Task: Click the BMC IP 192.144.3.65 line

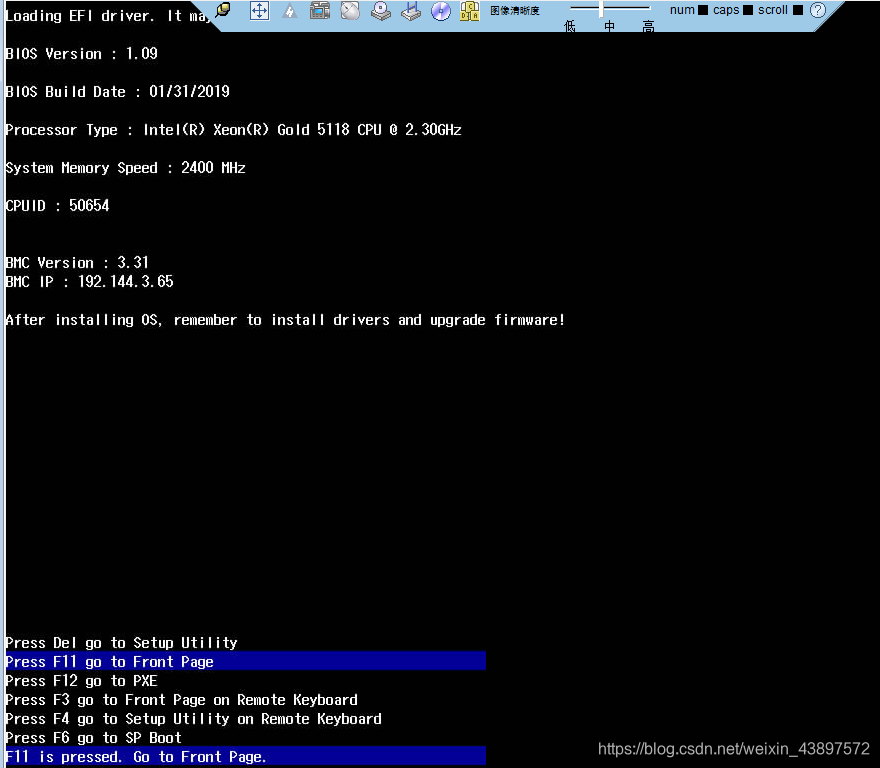Action: (89, 281)
